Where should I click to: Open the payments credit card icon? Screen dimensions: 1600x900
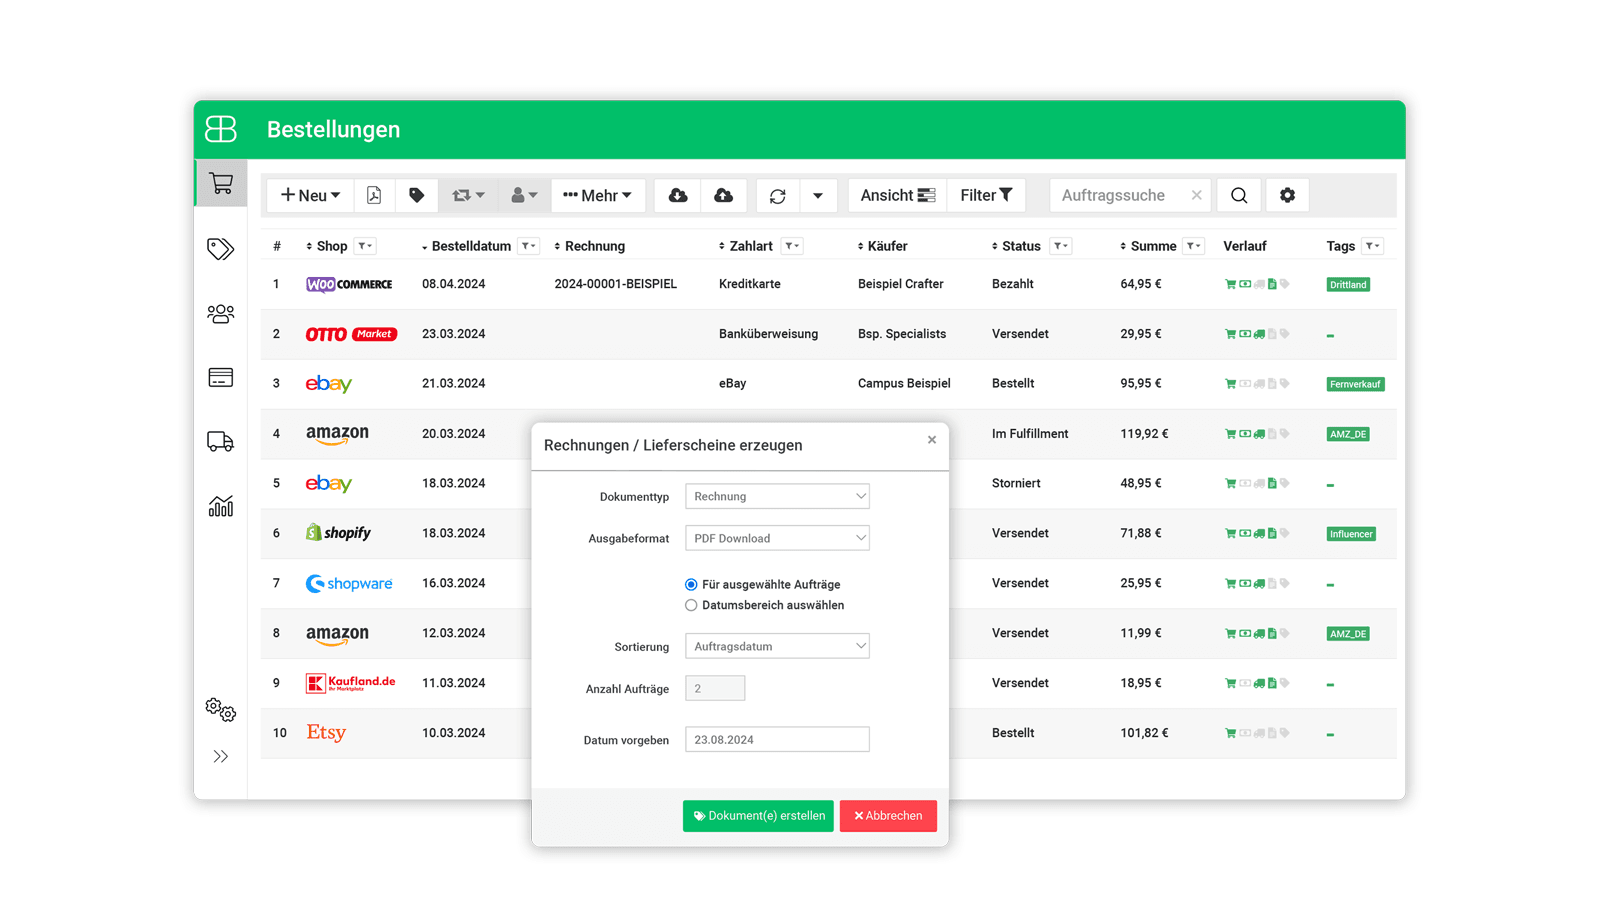click(220, 377)
